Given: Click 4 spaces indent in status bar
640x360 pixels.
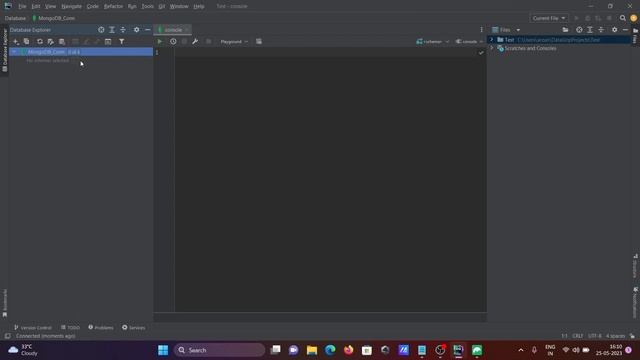Looking at the screenshot, I should click(x=615, y=336).
